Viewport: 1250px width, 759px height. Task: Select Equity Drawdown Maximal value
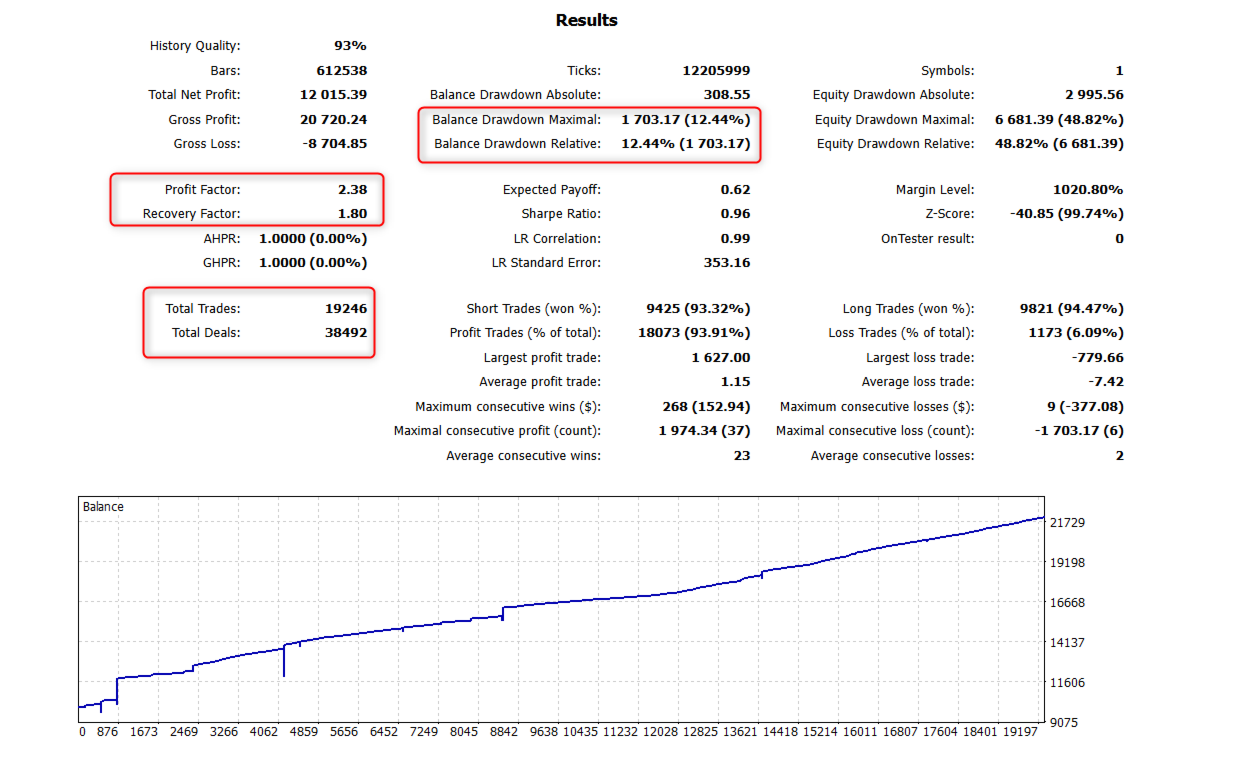(1059, 120)
